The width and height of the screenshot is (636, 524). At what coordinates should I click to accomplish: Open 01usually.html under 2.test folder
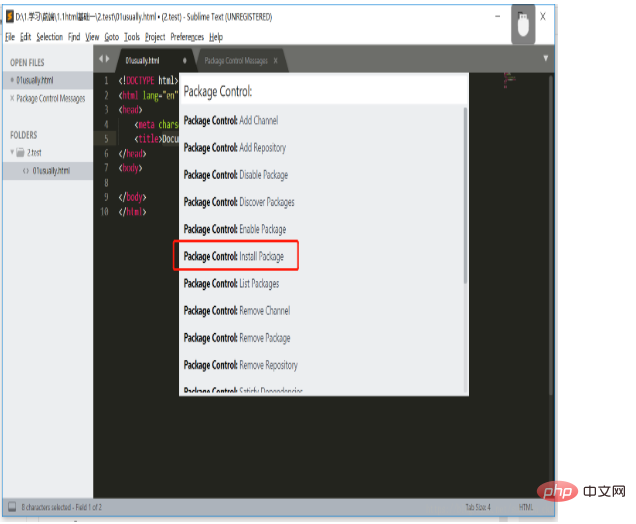point(48,171)
